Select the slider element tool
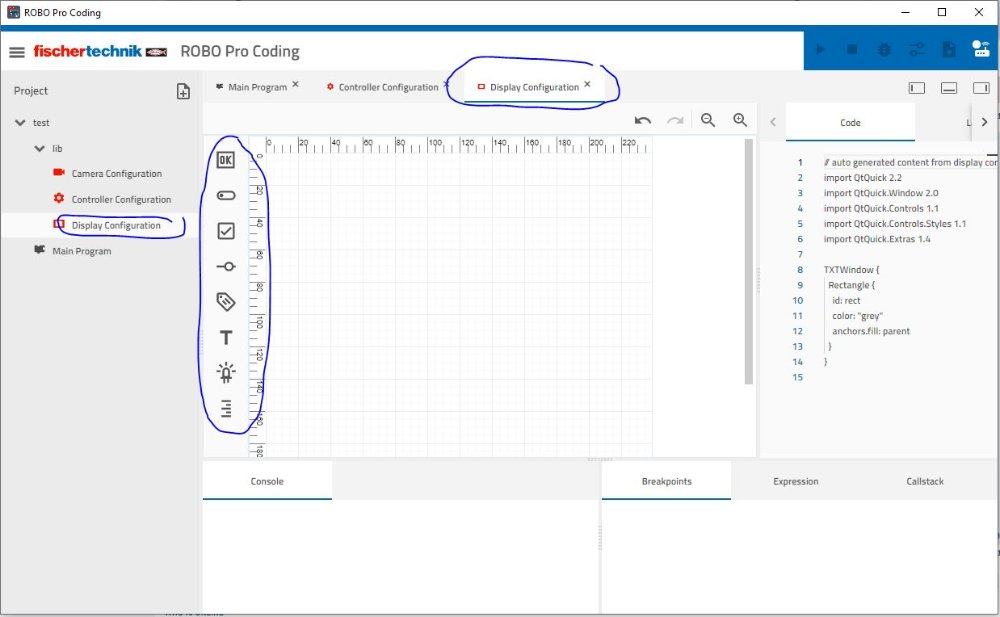The image size is (1000, 617). (x=226, y=266)
